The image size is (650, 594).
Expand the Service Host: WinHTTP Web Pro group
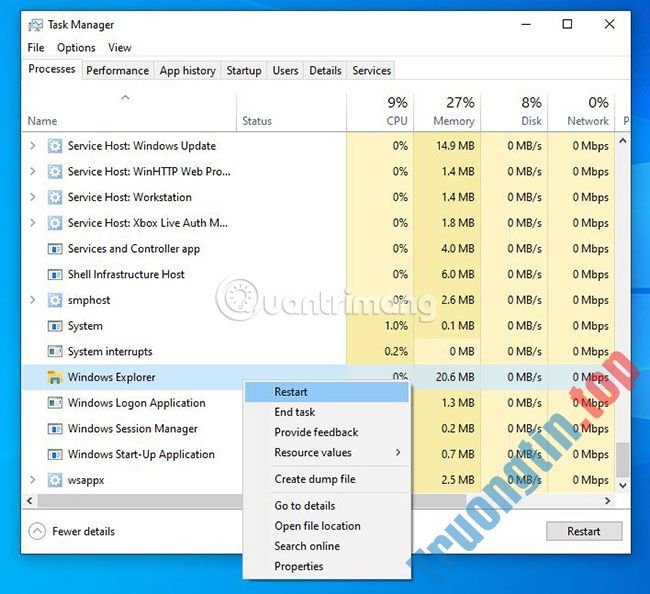pos(33,172)
